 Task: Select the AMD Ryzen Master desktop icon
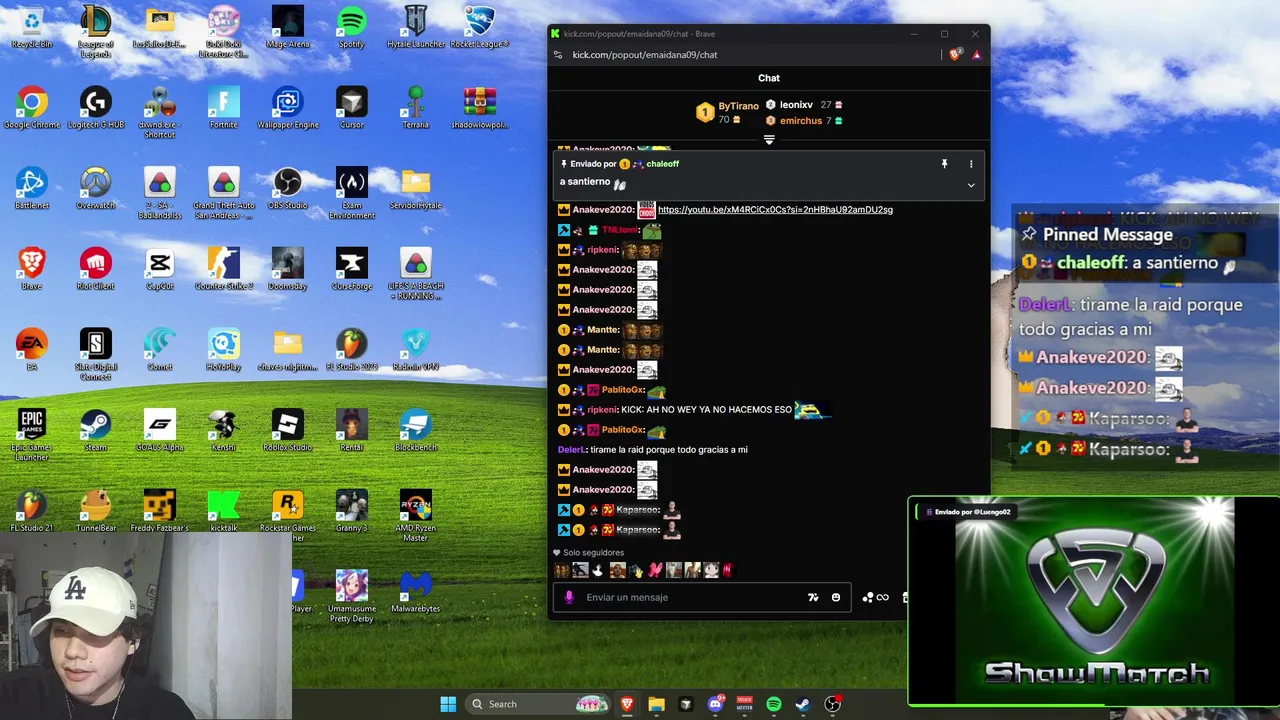(415, 516)
